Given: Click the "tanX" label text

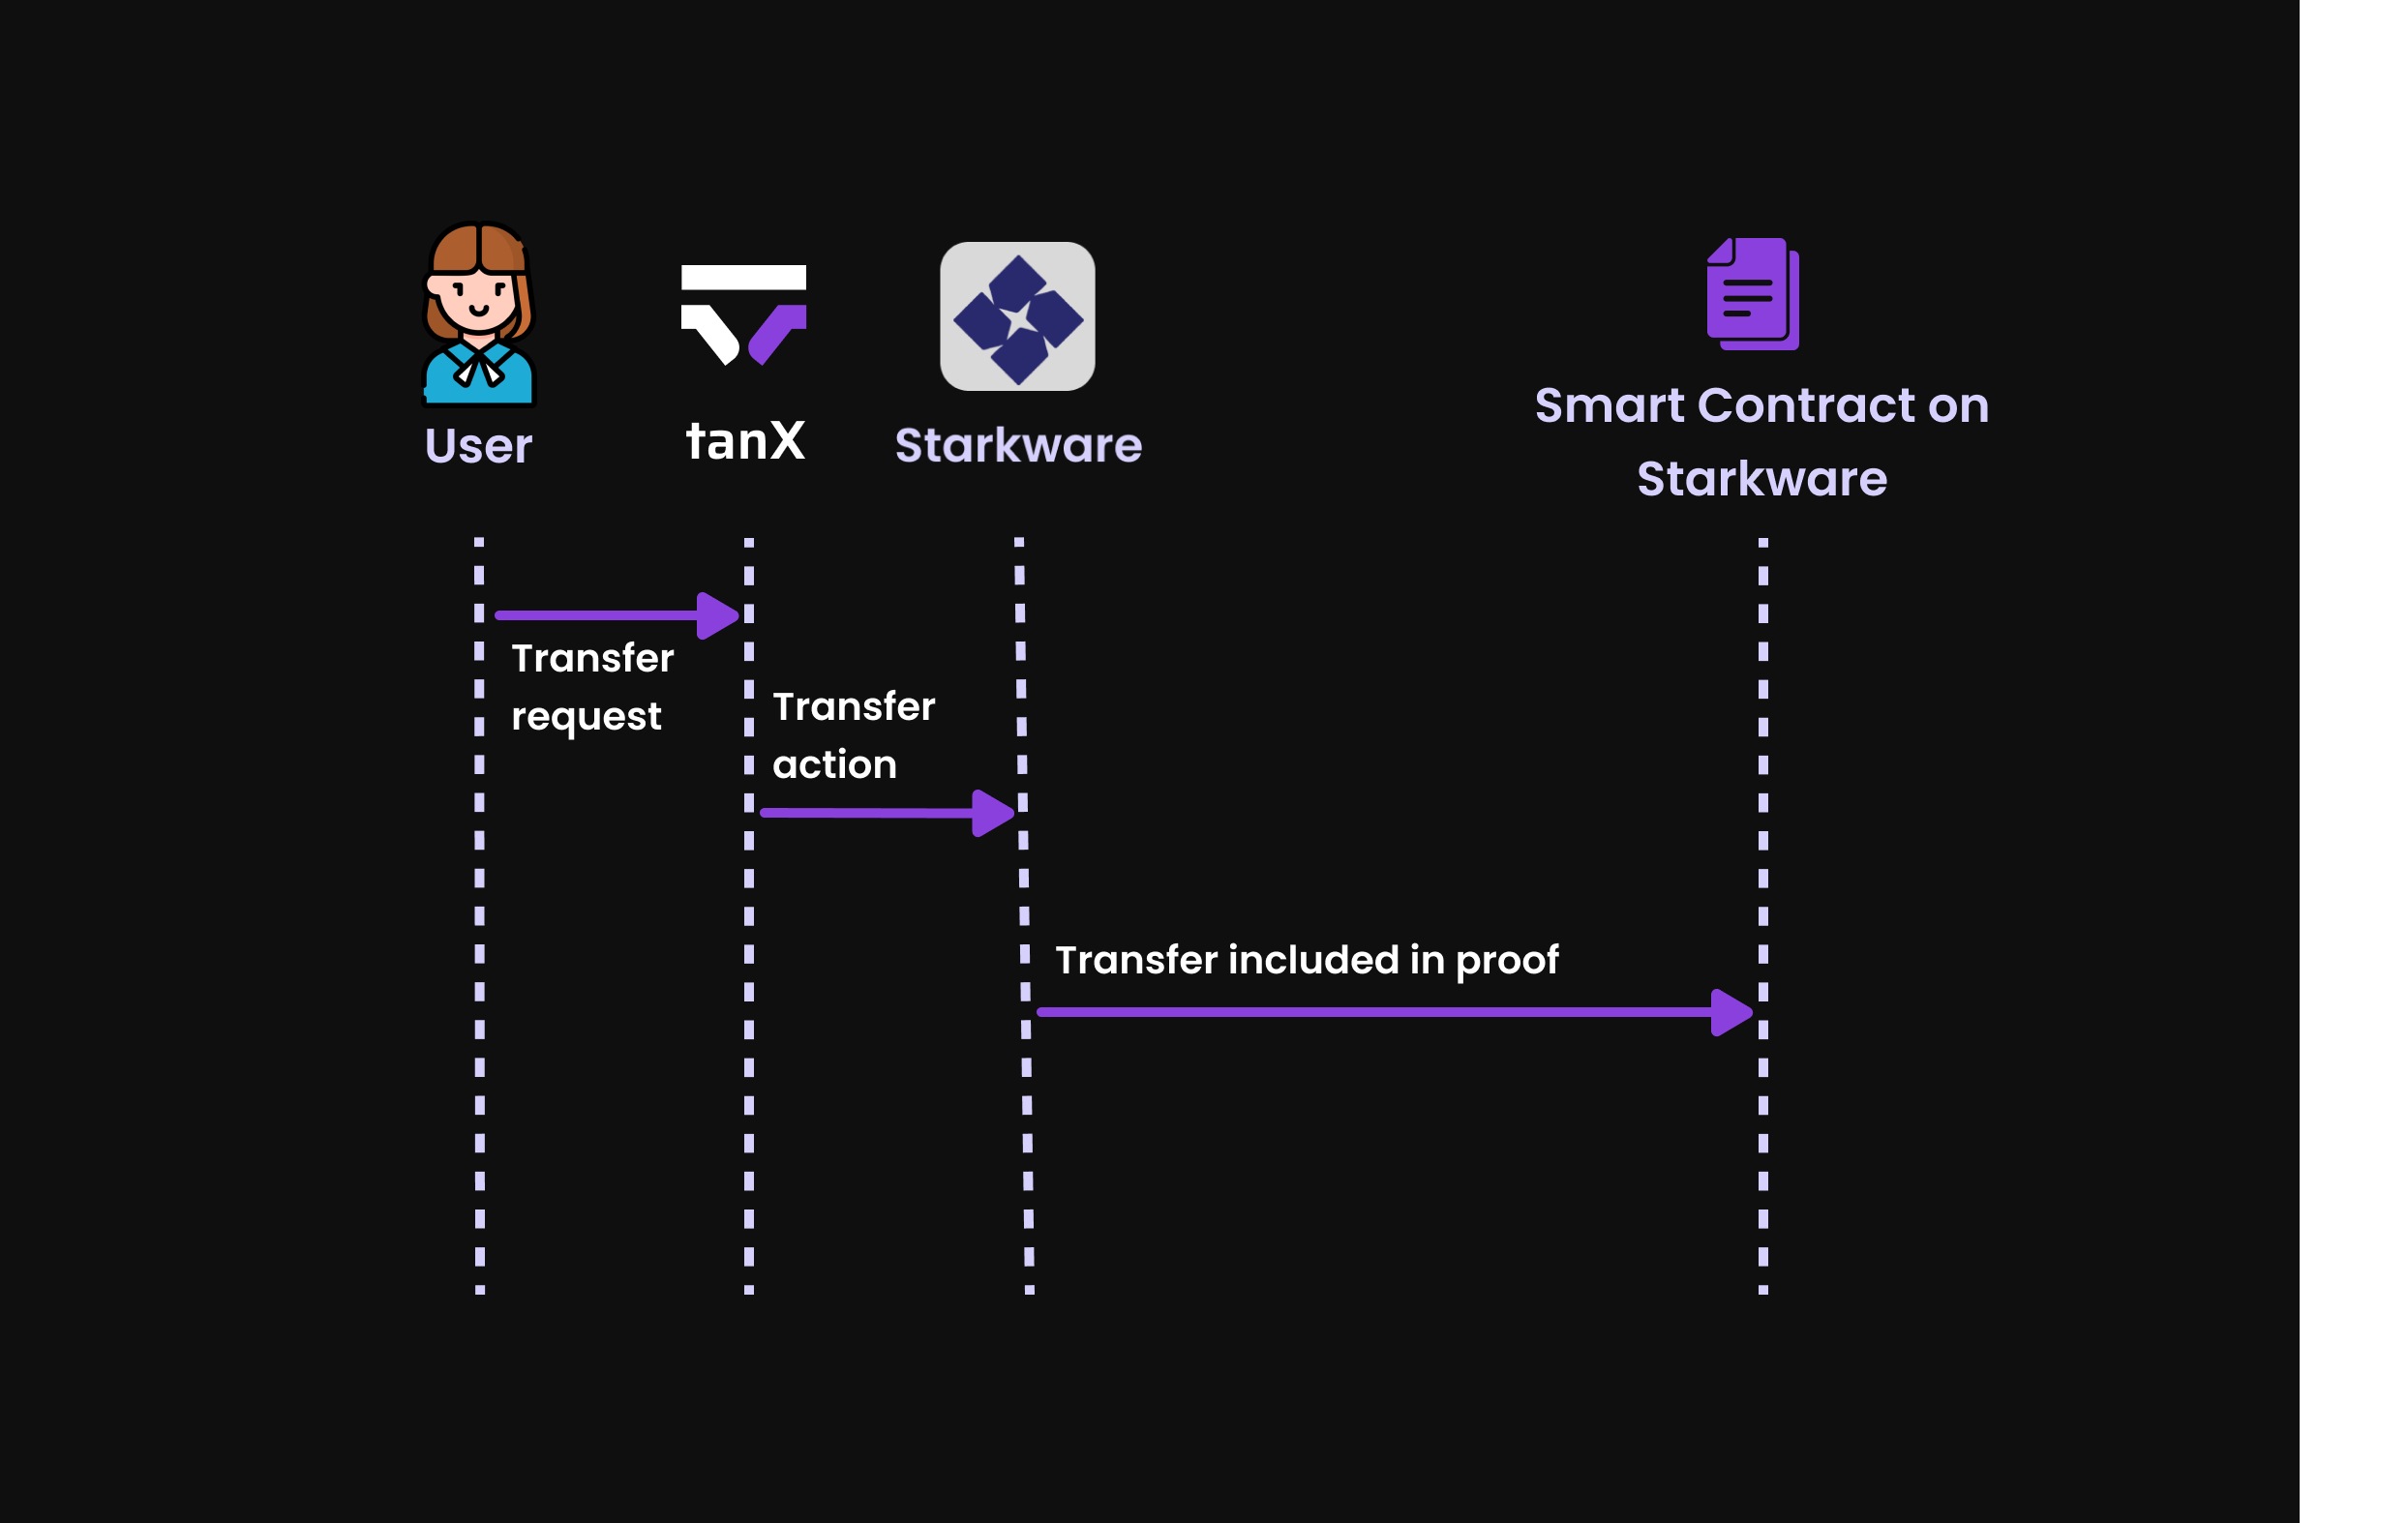Looking at the screenshot, I should pos(745,441).
